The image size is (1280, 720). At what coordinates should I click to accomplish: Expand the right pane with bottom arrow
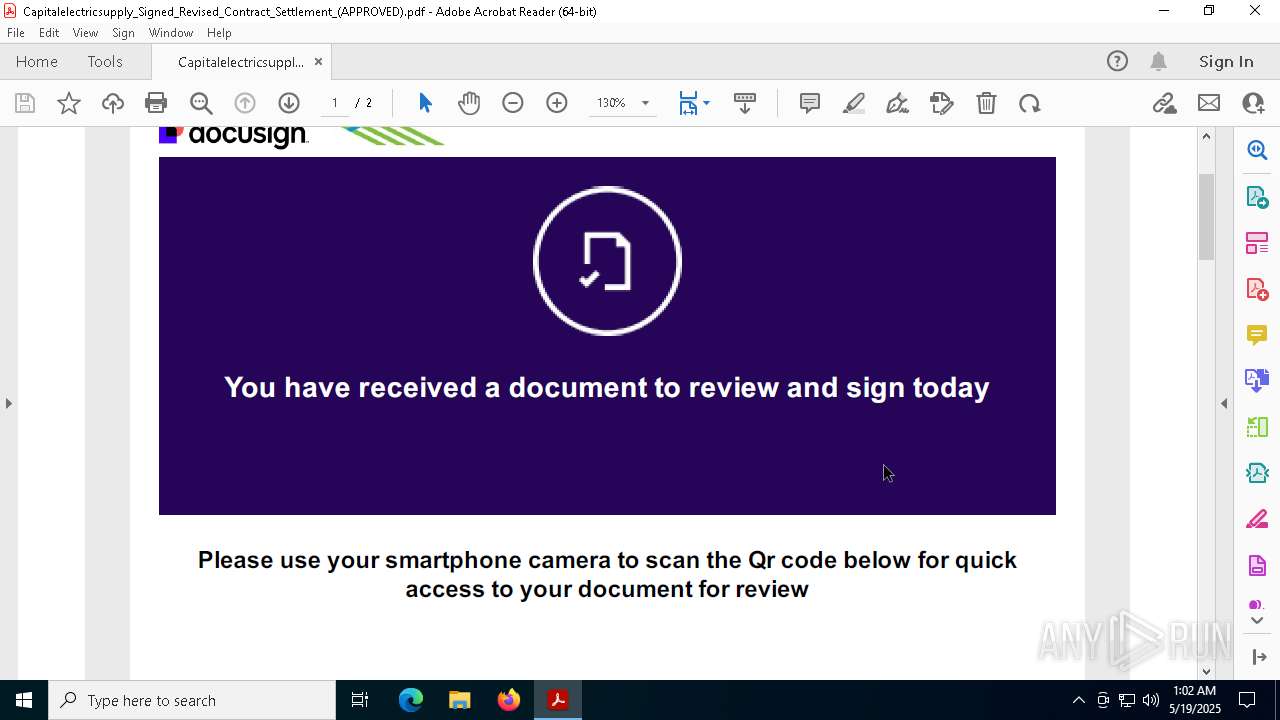tap(1259, 657)
